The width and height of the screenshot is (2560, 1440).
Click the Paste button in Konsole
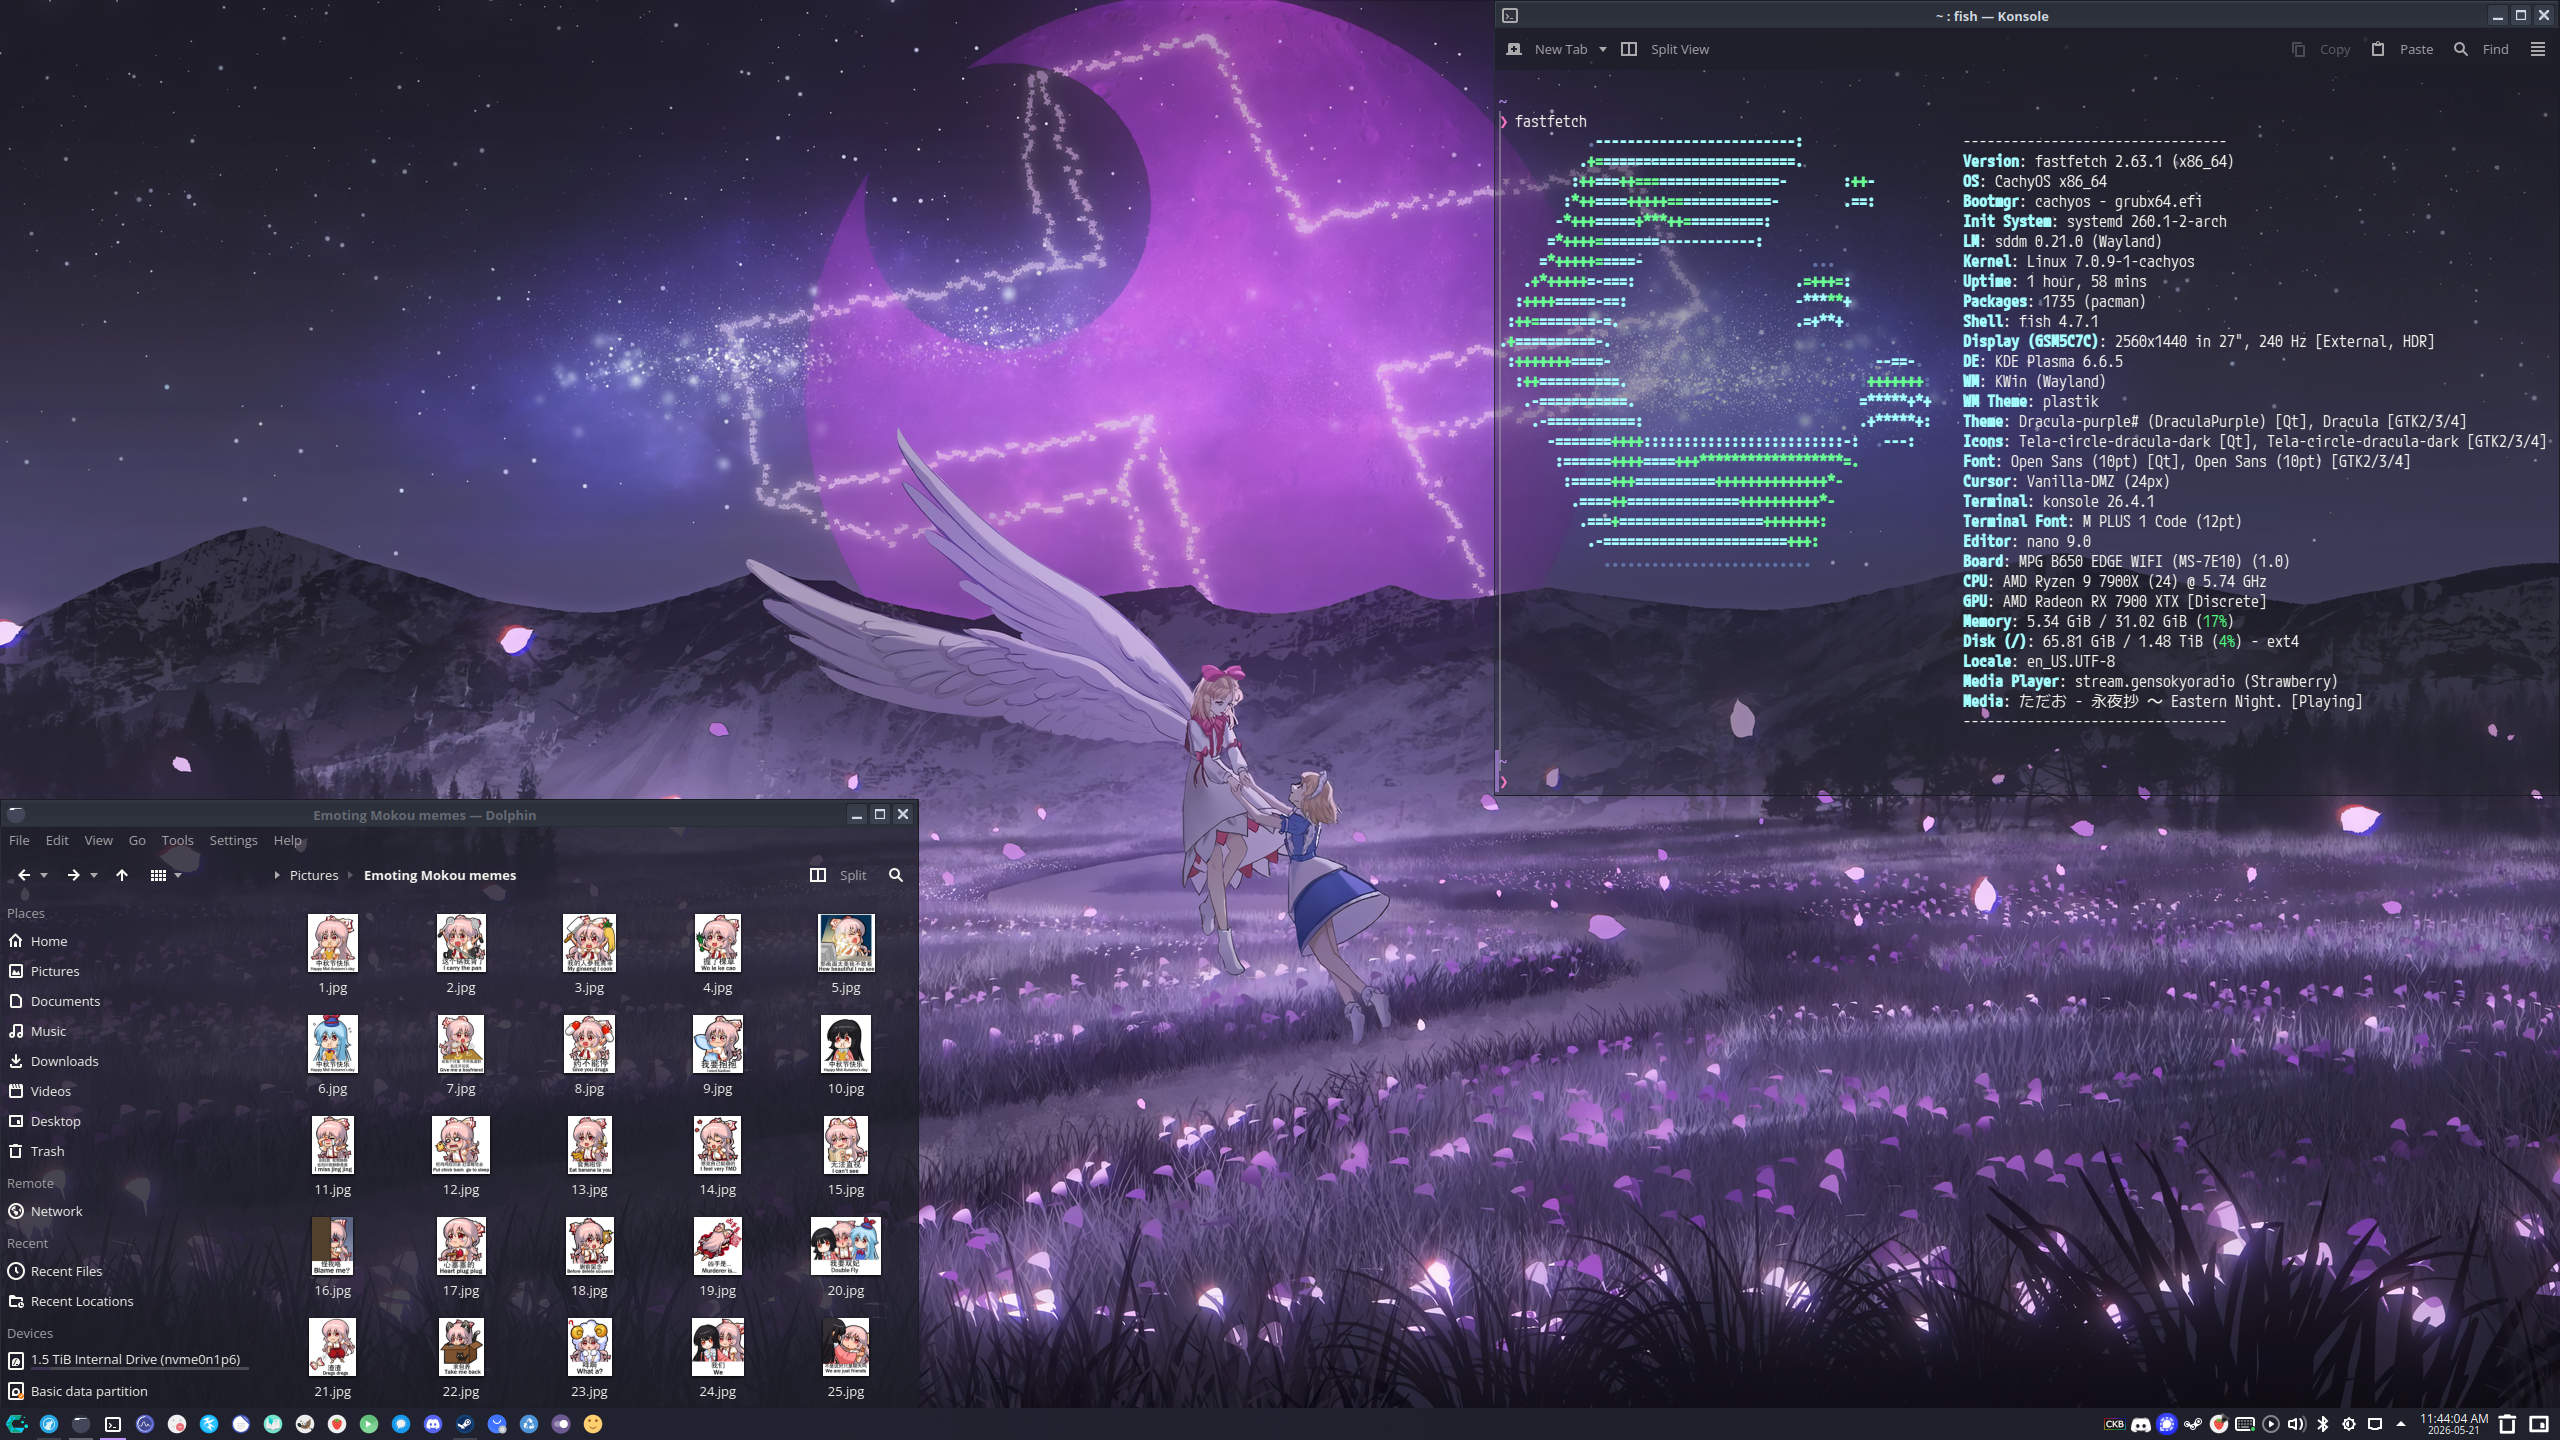(x=2402, y=49)
